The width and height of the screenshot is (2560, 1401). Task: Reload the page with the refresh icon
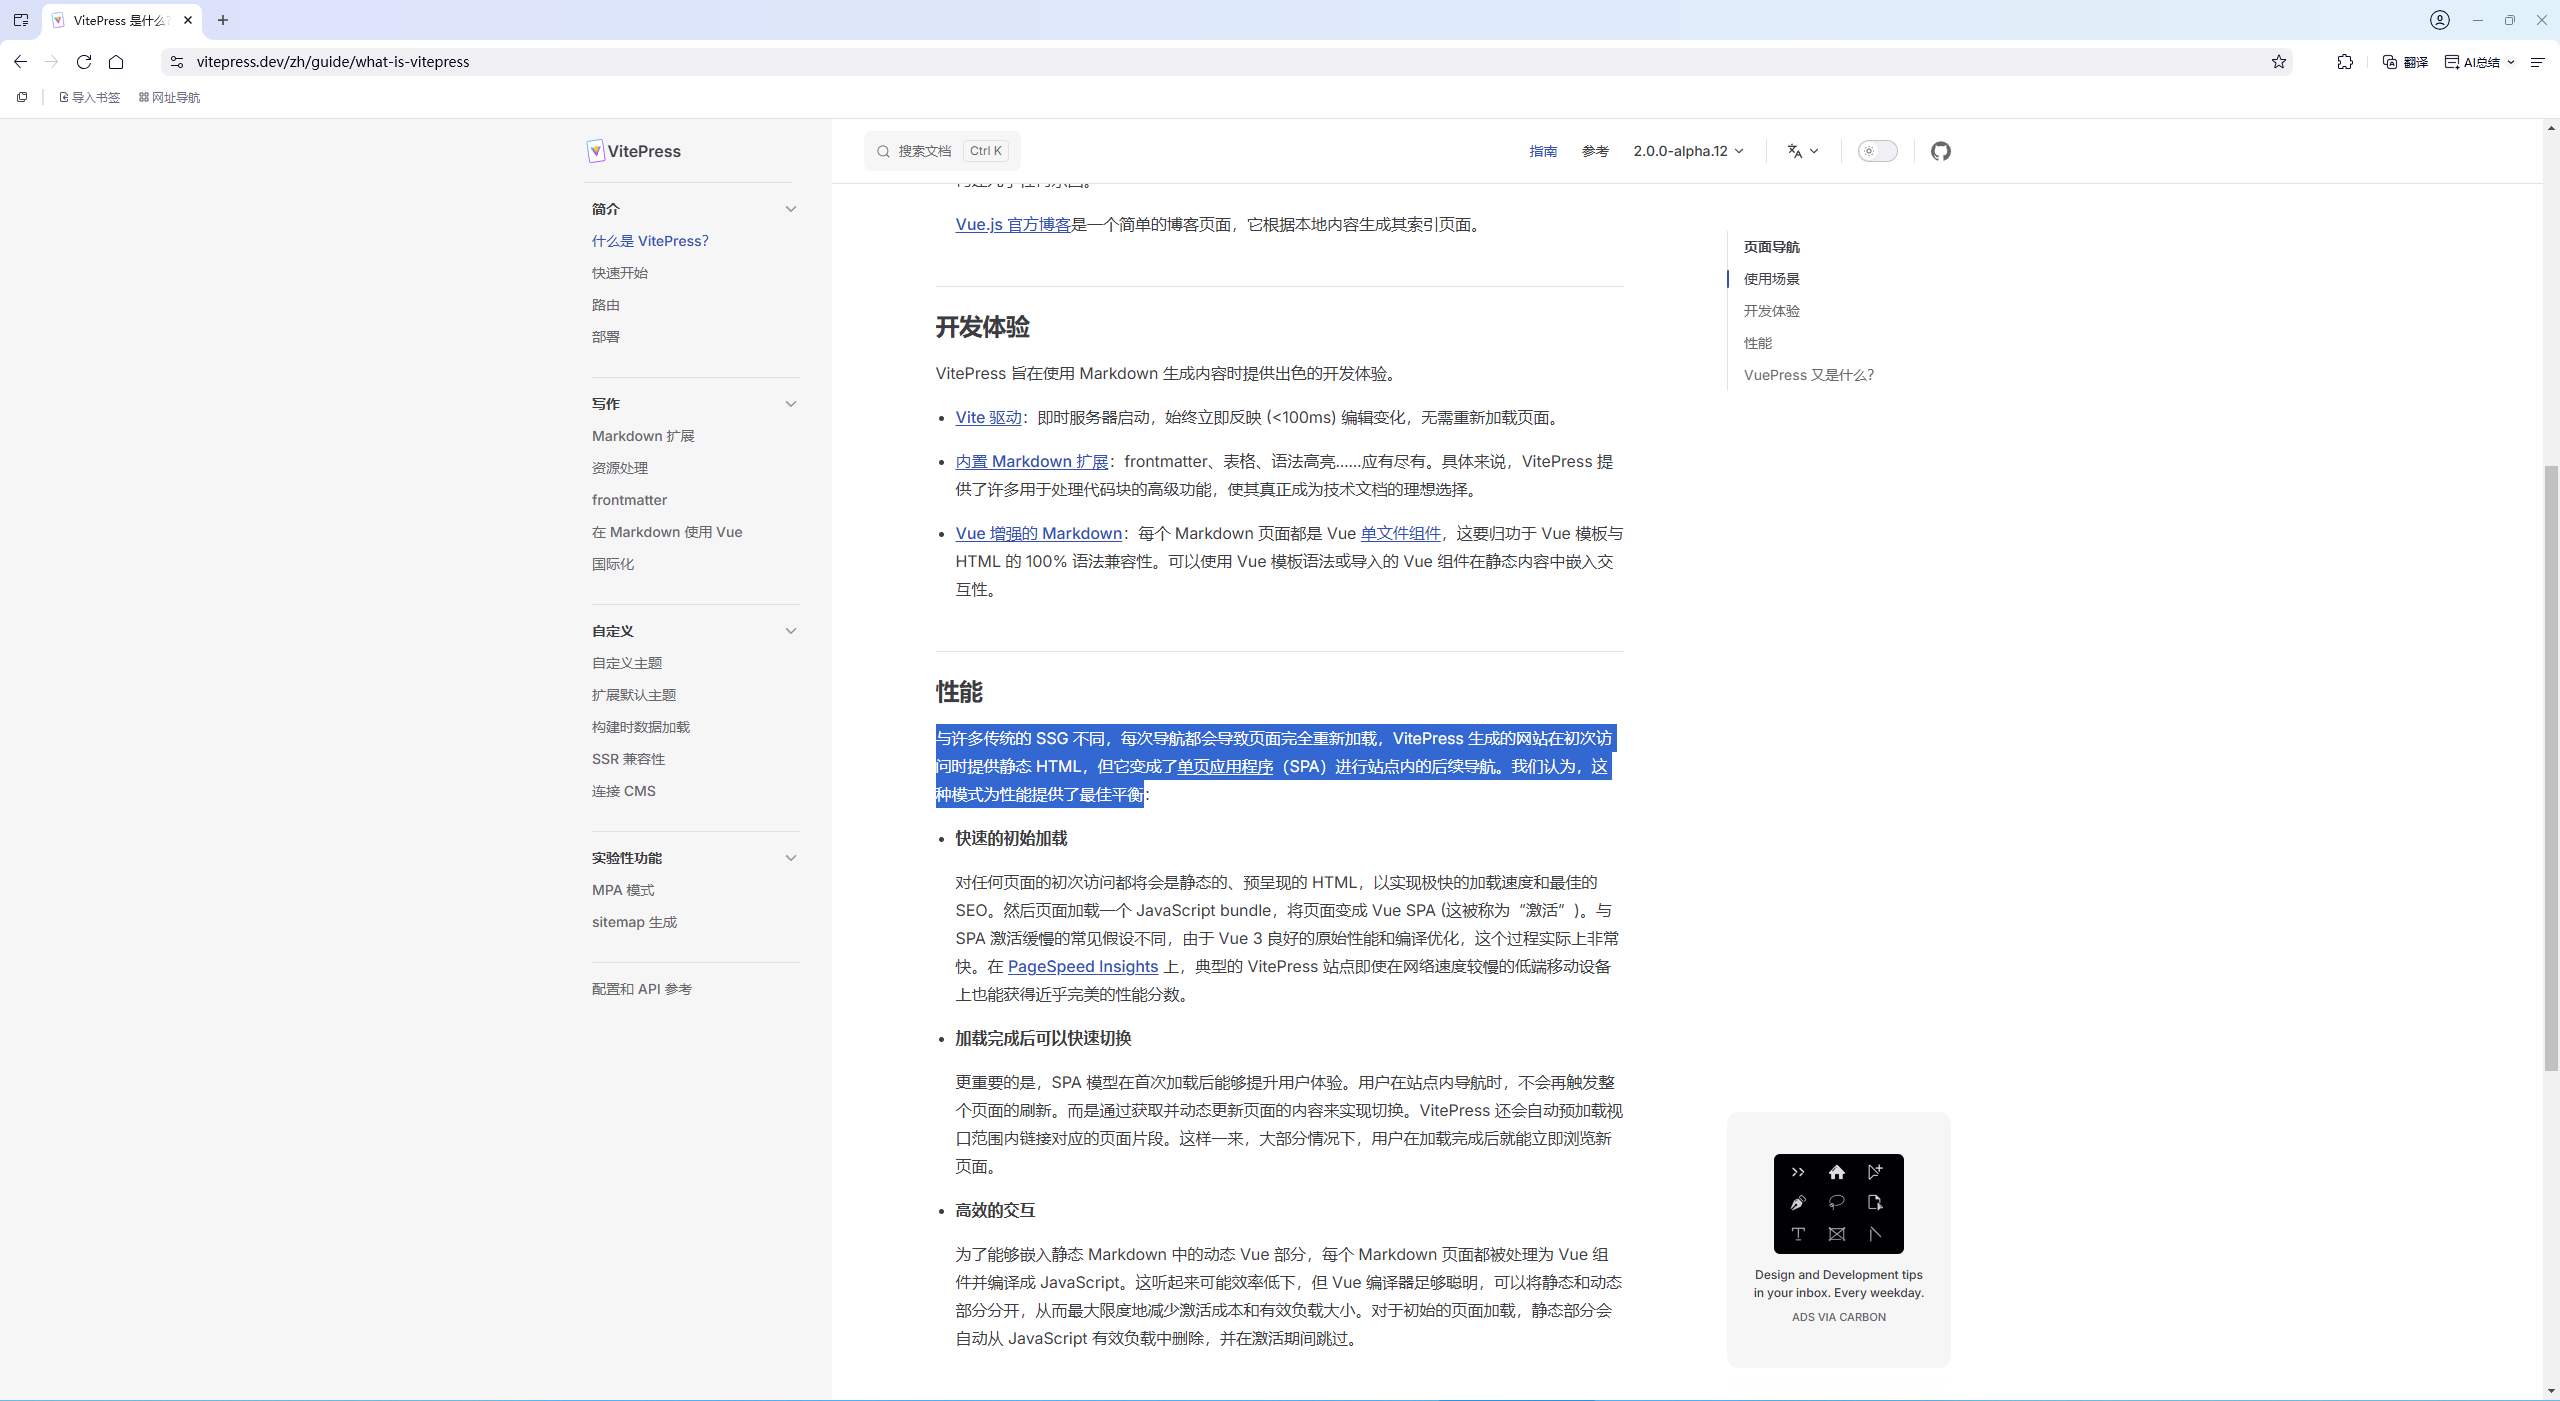(x=84, y=62)
